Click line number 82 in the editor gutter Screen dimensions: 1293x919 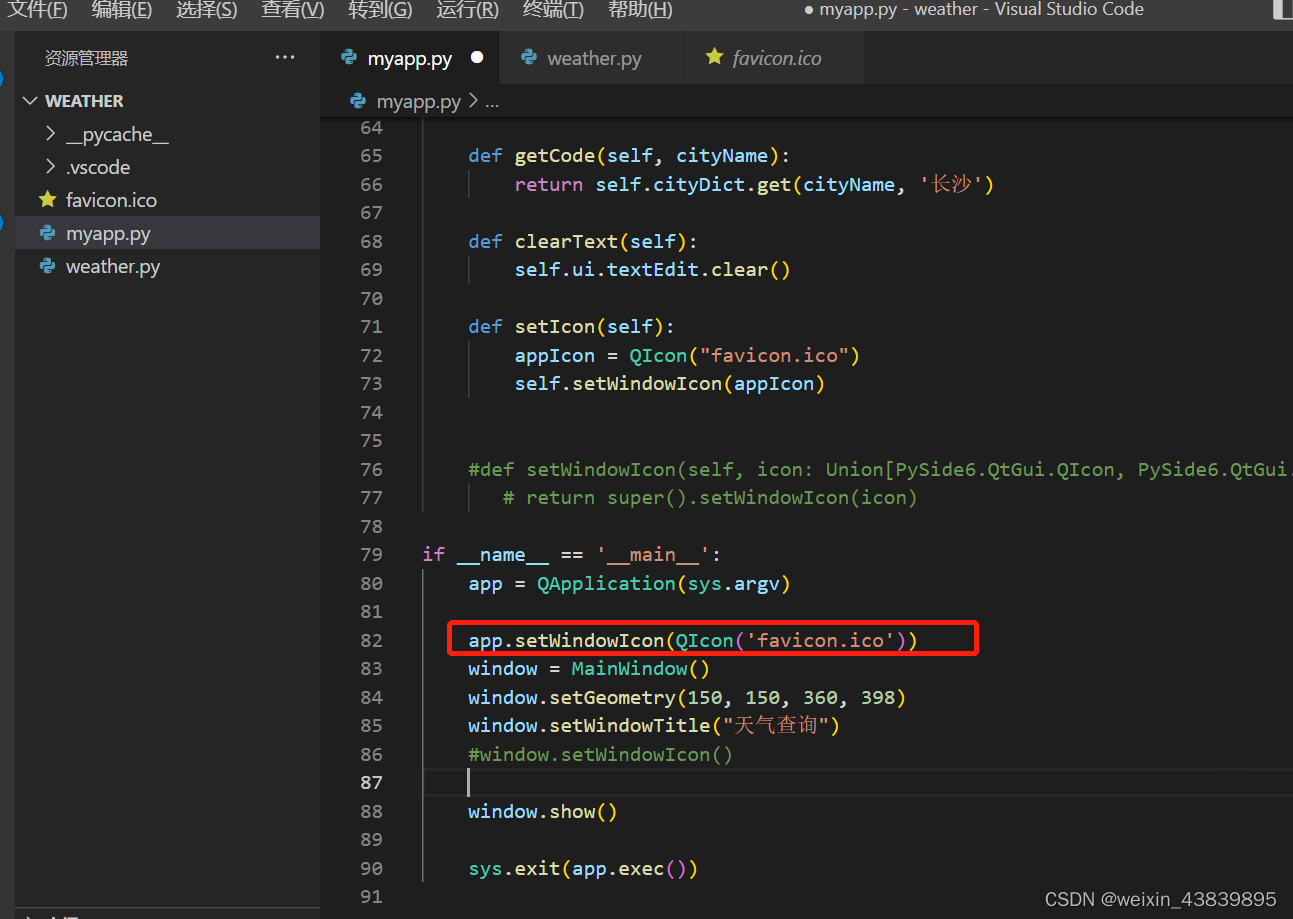click(371, 640)
